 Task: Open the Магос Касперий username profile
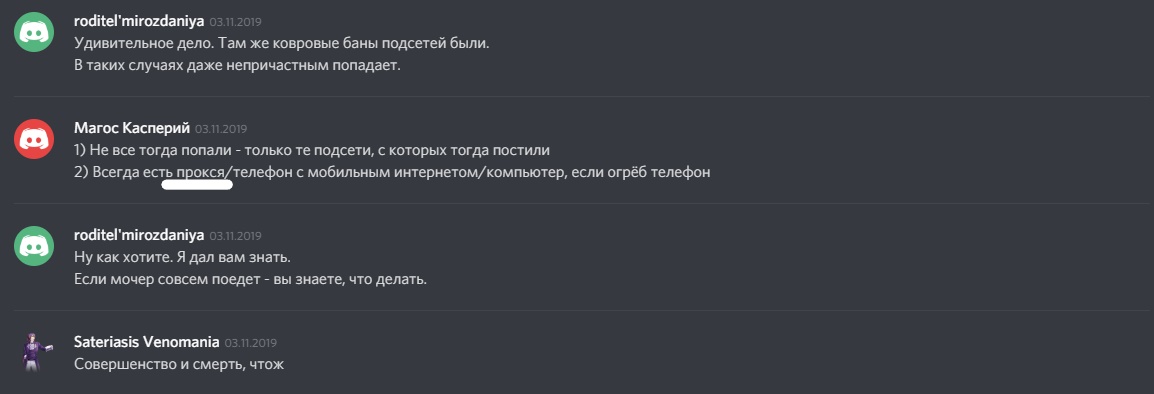point(132,128)
